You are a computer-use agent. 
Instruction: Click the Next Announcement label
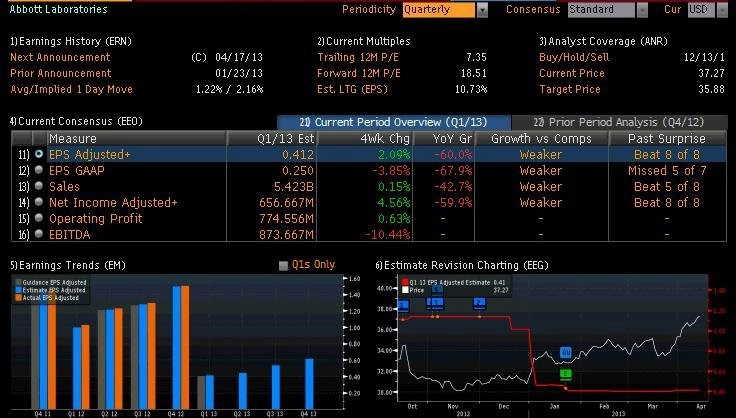tap(60, 57)
